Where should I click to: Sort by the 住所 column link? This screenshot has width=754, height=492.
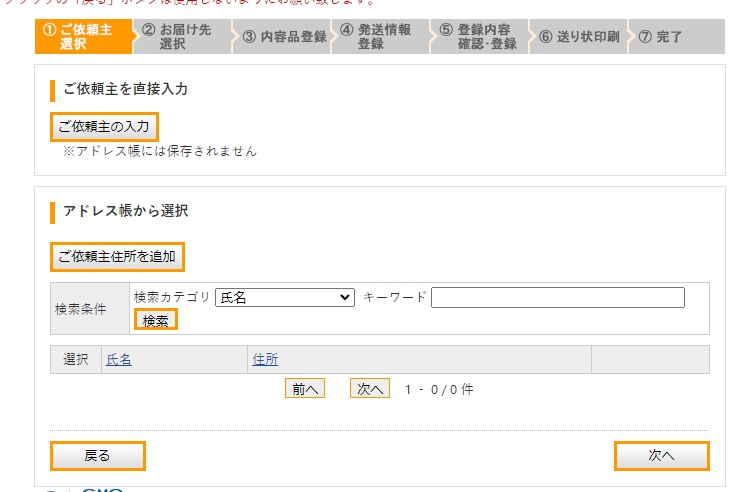click(265, 359)
